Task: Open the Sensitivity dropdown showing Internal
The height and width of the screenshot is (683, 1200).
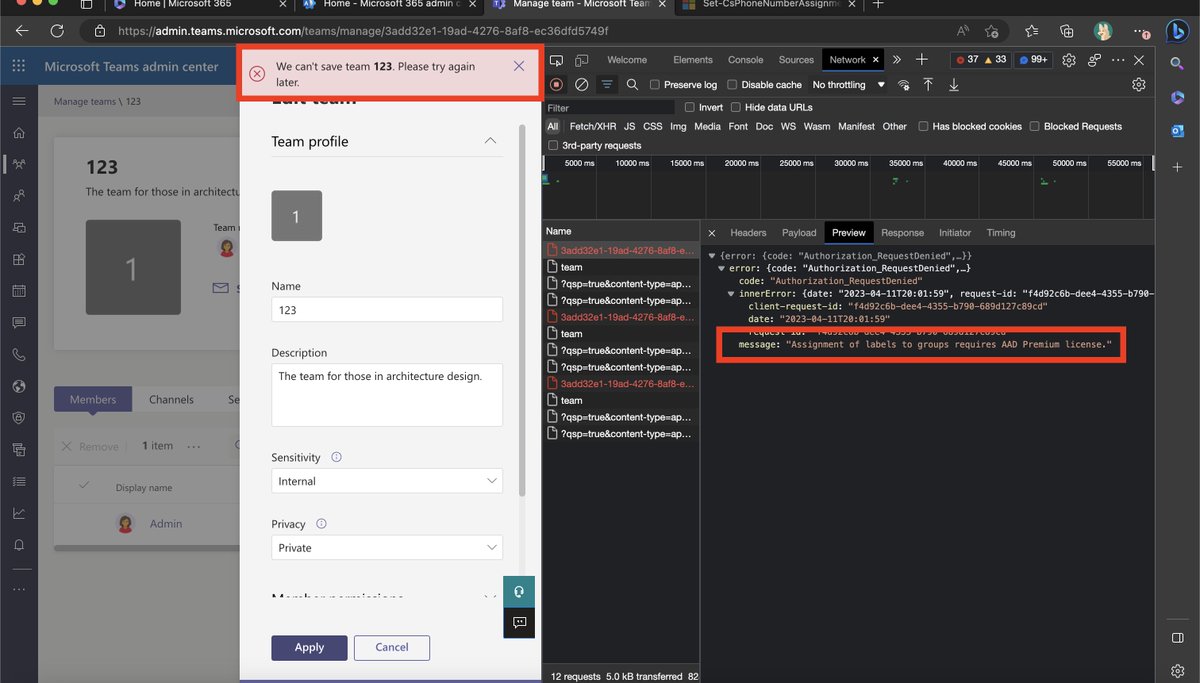Action: click(387, 481)
